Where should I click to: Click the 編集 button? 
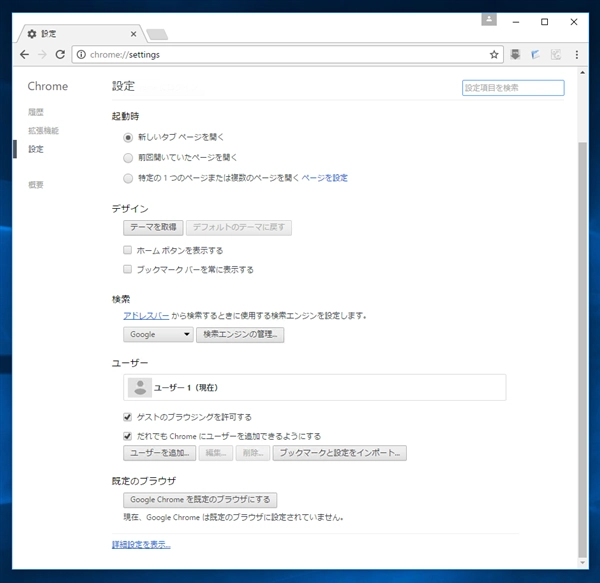[x=216, y=453]
